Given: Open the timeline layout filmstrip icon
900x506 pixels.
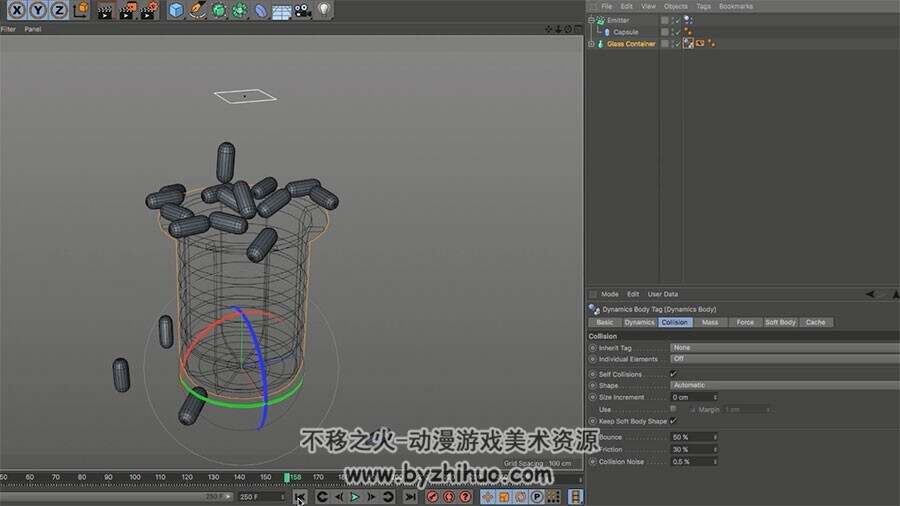Looking at the screenshot, I should [576, 497].
